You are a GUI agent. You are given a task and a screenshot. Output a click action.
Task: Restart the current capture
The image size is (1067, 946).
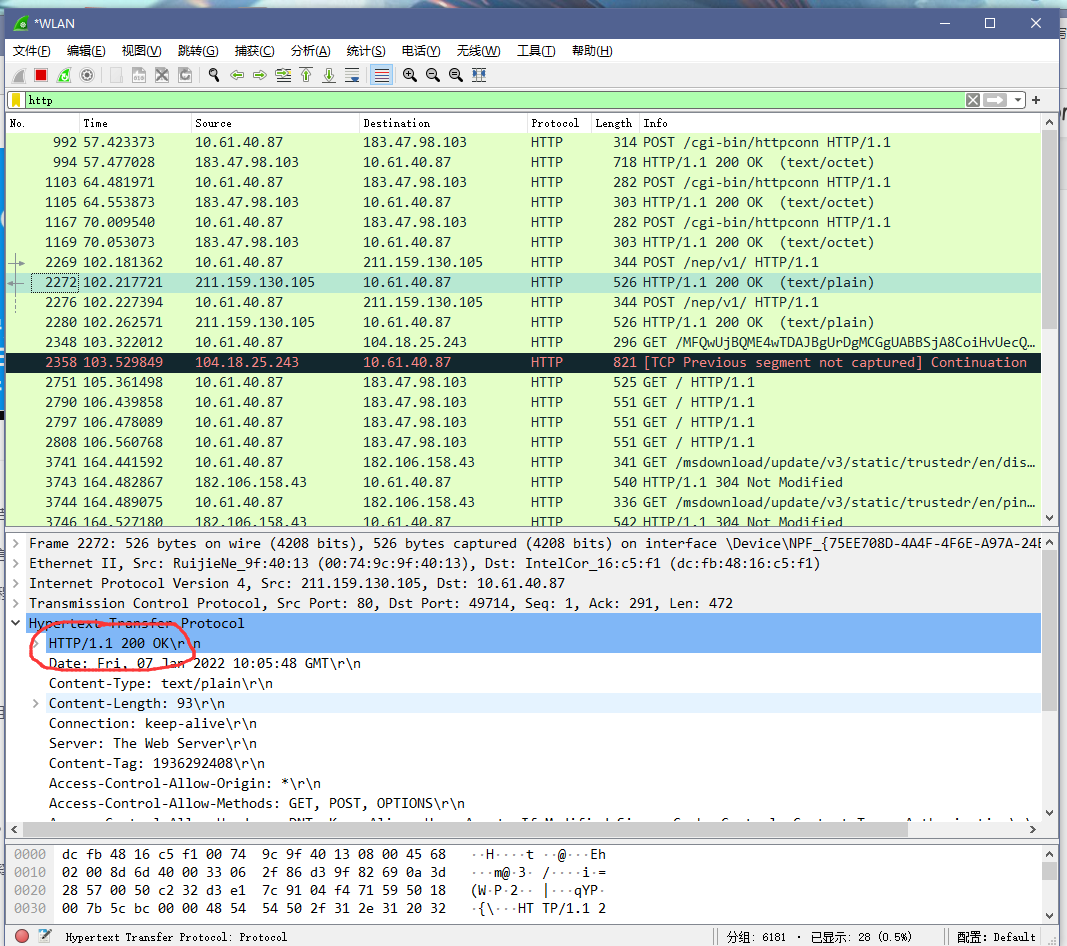point(64,74)
